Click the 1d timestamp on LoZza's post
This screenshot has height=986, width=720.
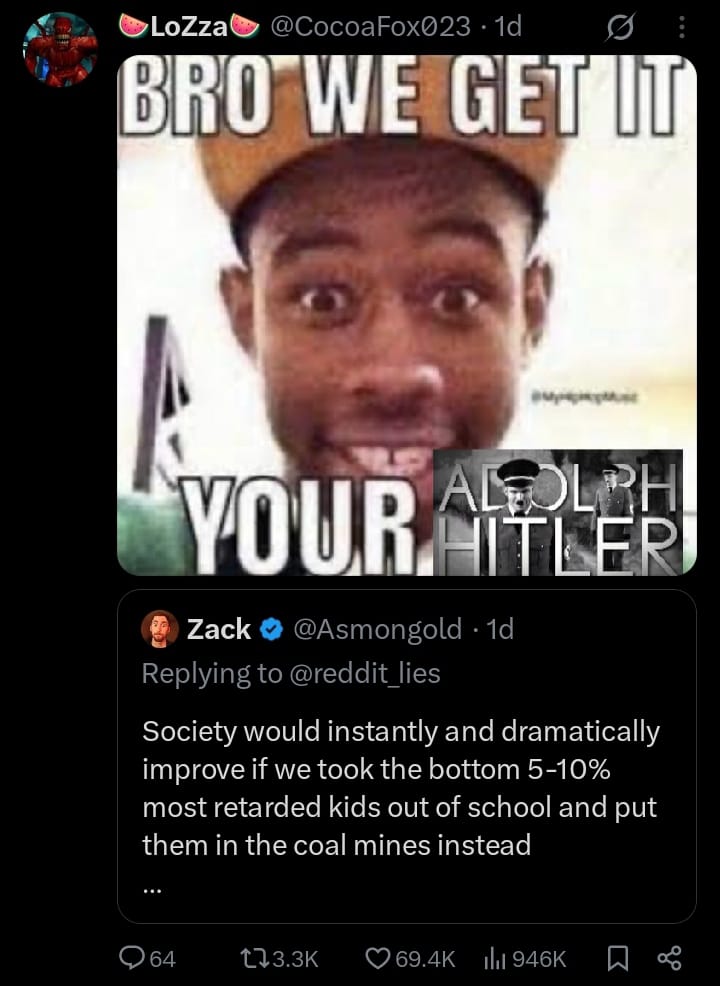(508, 26)
